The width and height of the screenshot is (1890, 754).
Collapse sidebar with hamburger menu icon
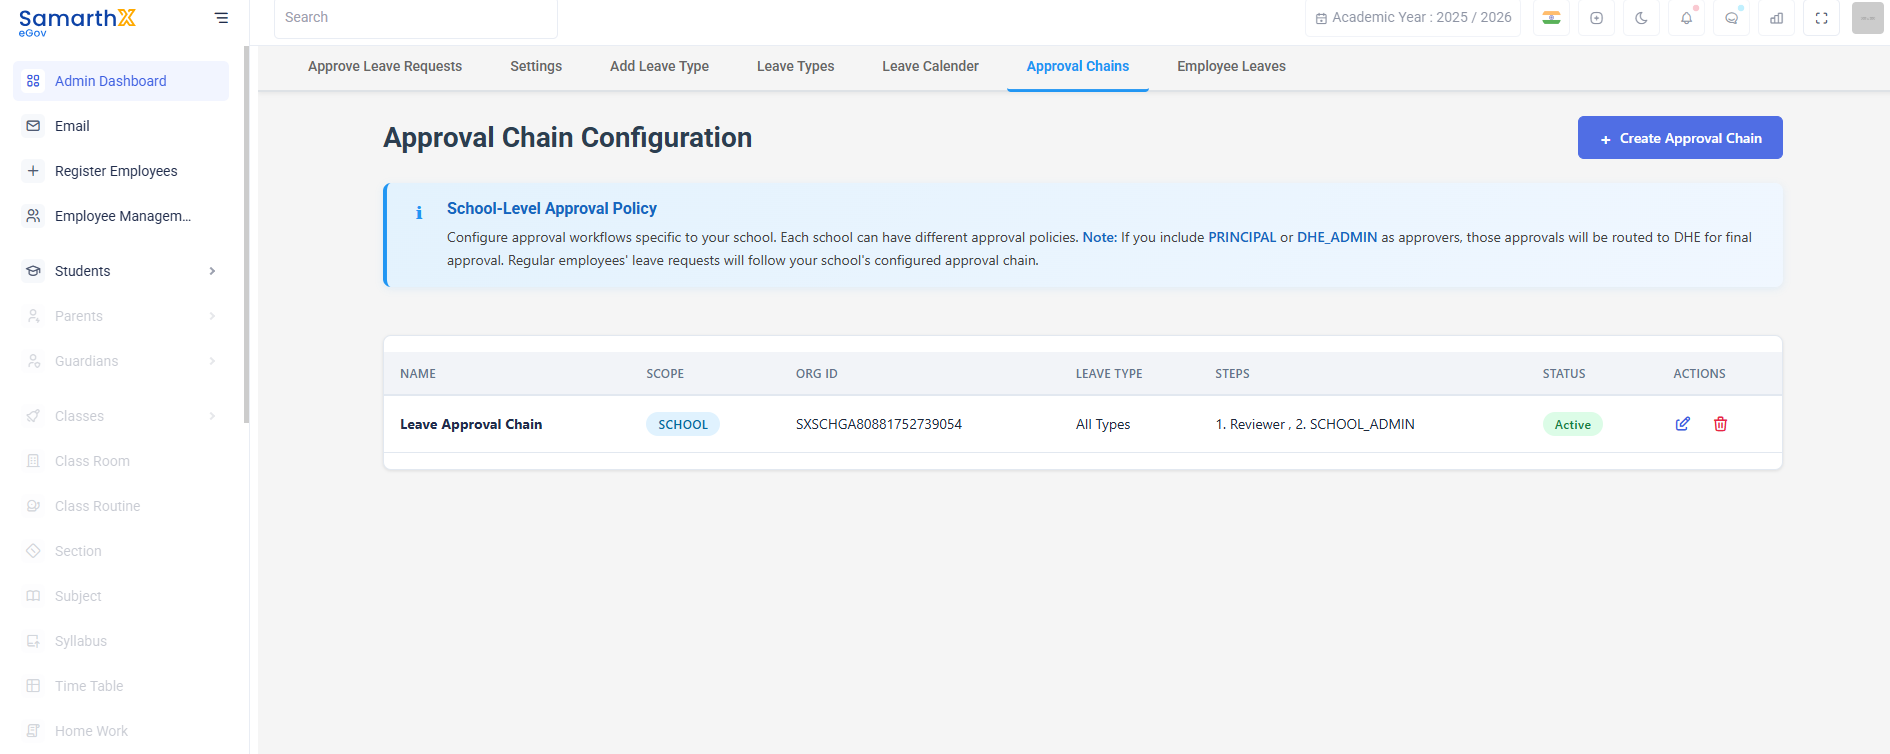tap(221, 18)
